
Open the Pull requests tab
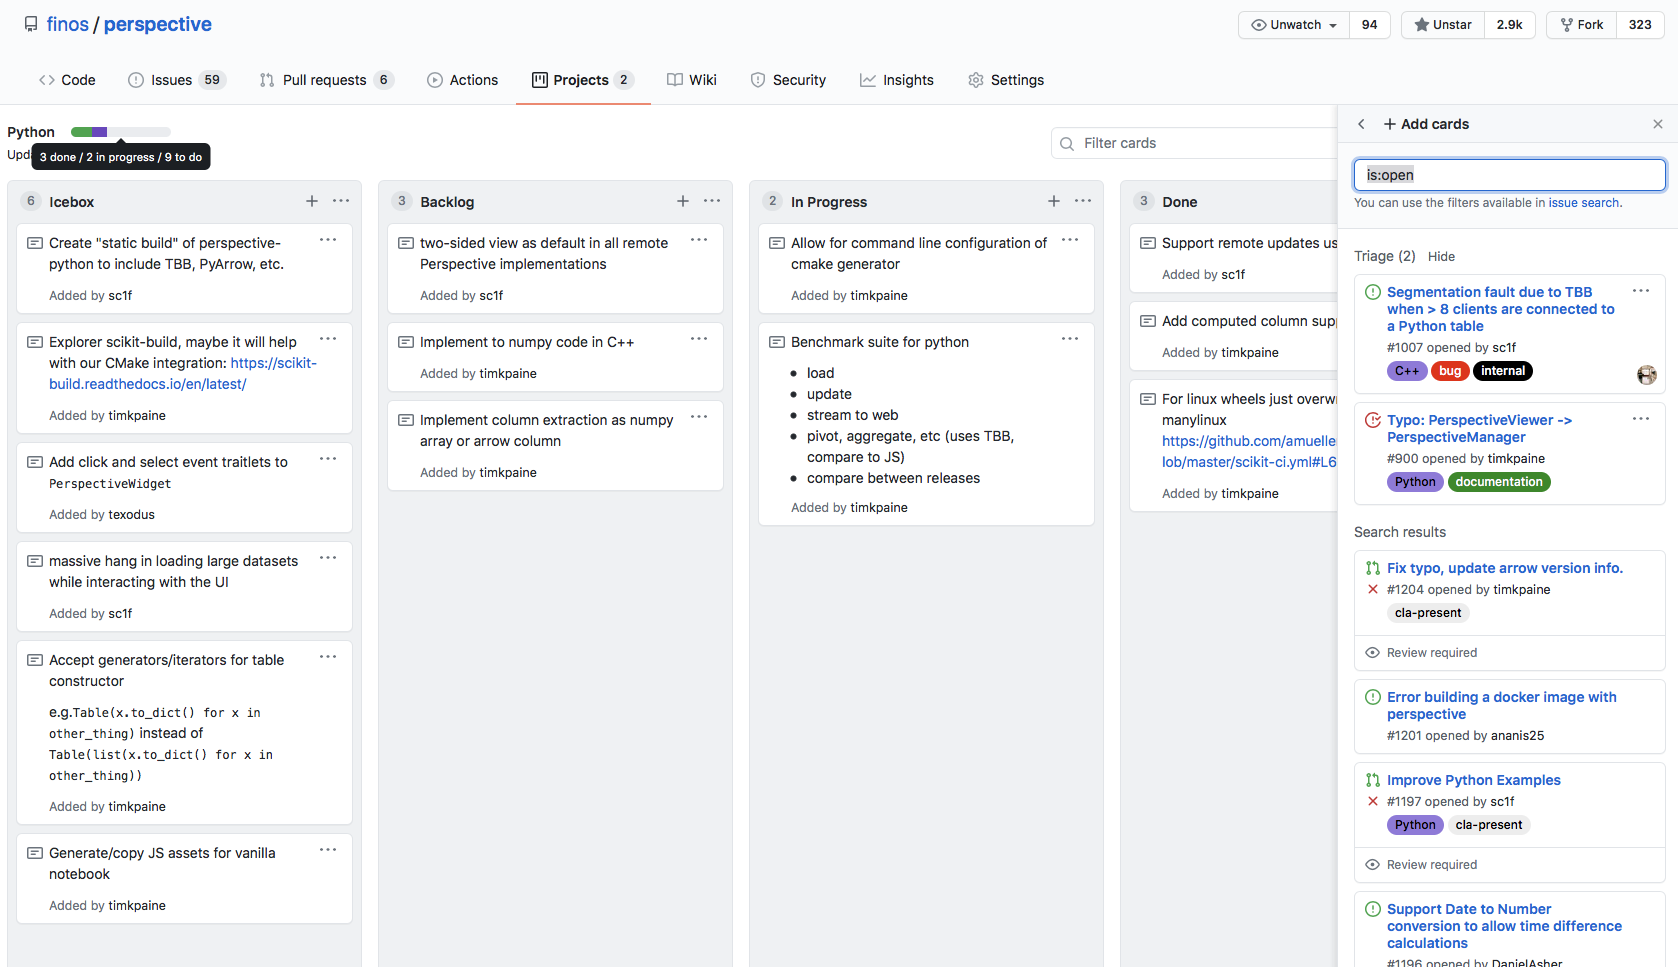(326, 80)
